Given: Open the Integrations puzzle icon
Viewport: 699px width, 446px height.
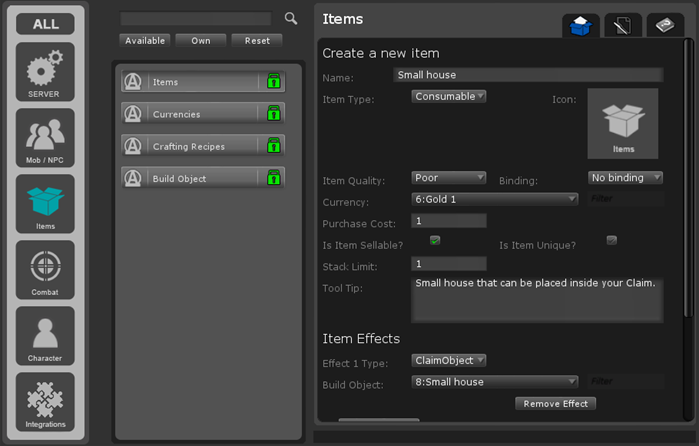Looking at the screenshot, I should pos(45,402).
